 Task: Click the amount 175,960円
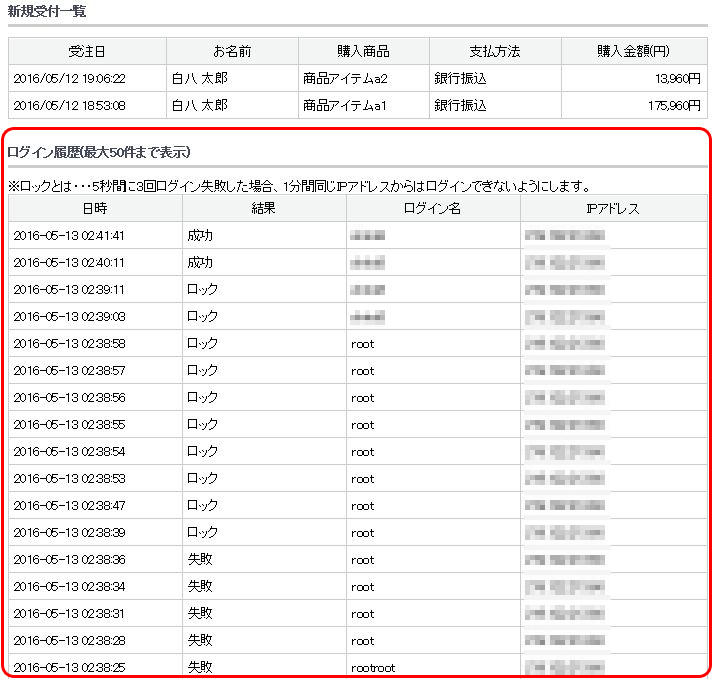click(x=674, y=106)
